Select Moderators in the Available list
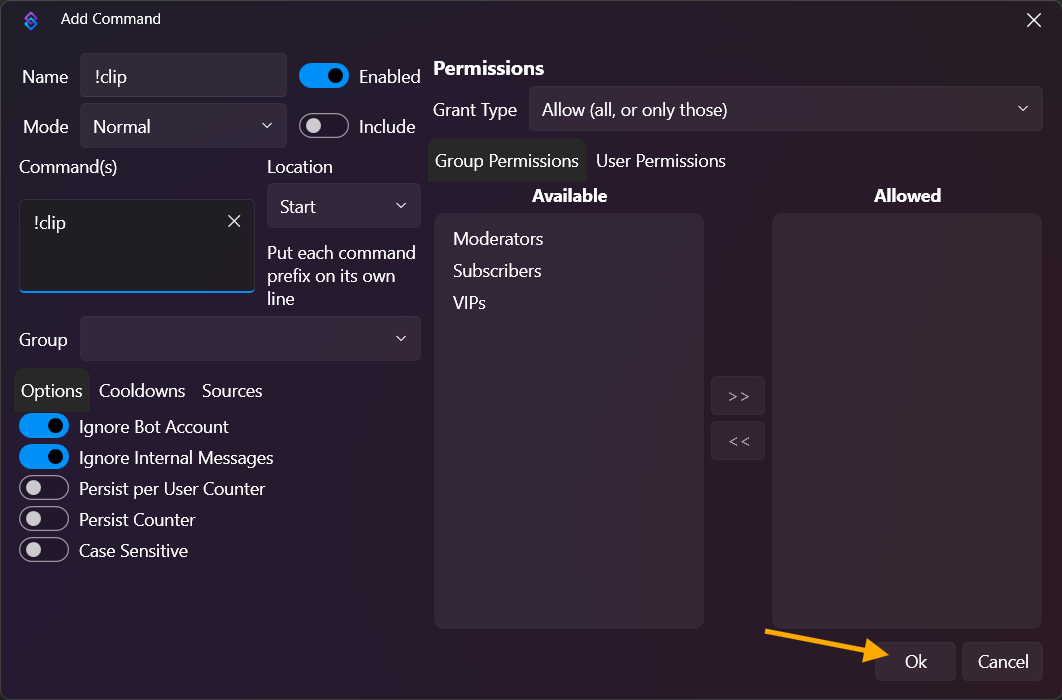 pyautogui.click(x=498, y=239)
